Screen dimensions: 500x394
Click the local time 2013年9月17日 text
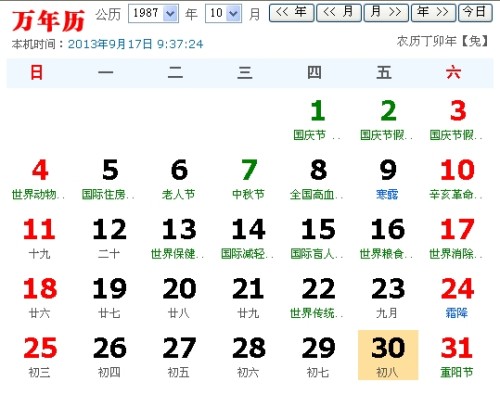[x=135, y=44]
